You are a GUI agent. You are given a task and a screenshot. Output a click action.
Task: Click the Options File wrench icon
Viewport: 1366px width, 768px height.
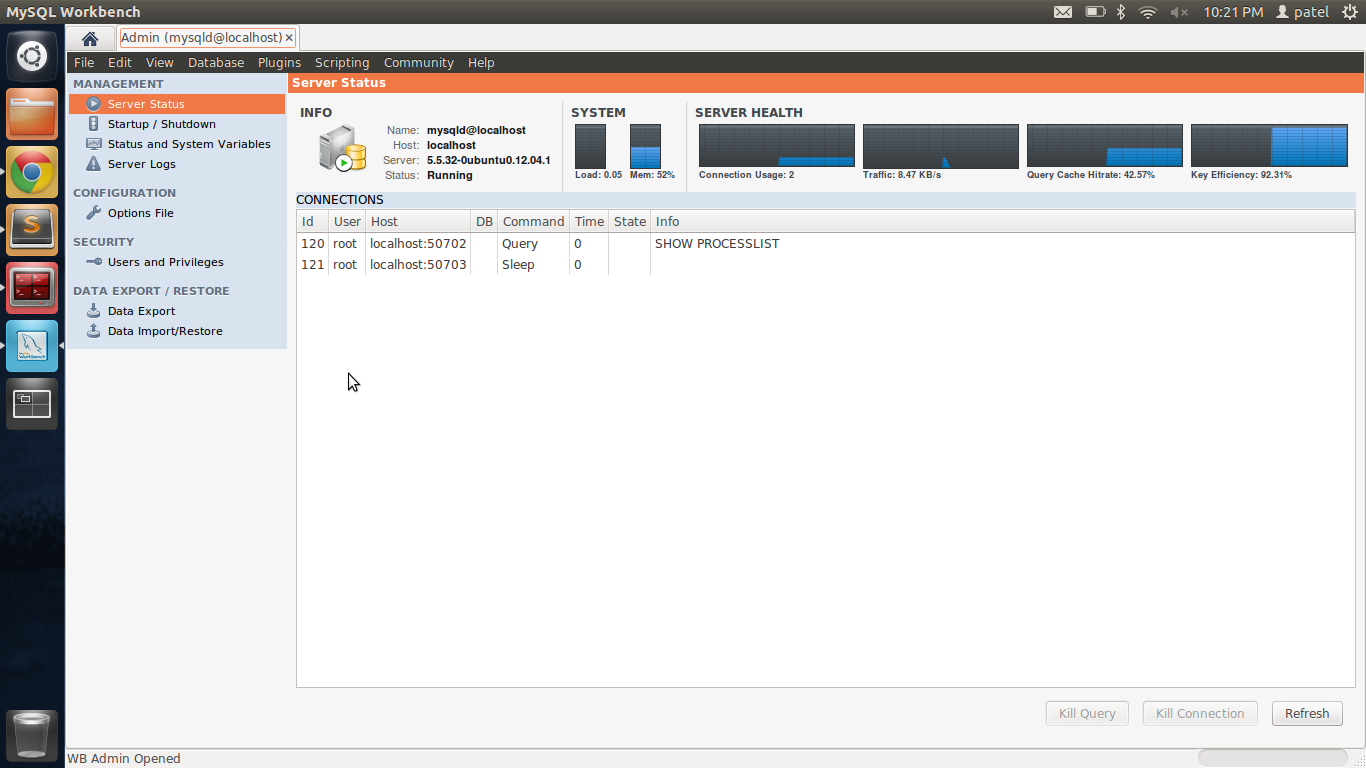[x=93, y=213]
